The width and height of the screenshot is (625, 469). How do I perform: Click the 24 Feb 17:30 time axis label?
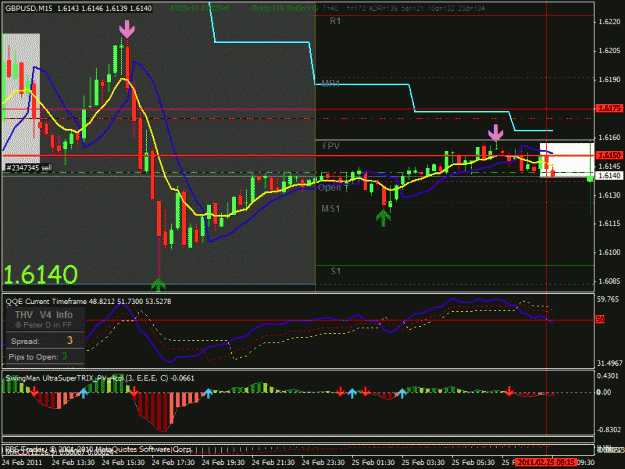(173, 463)
